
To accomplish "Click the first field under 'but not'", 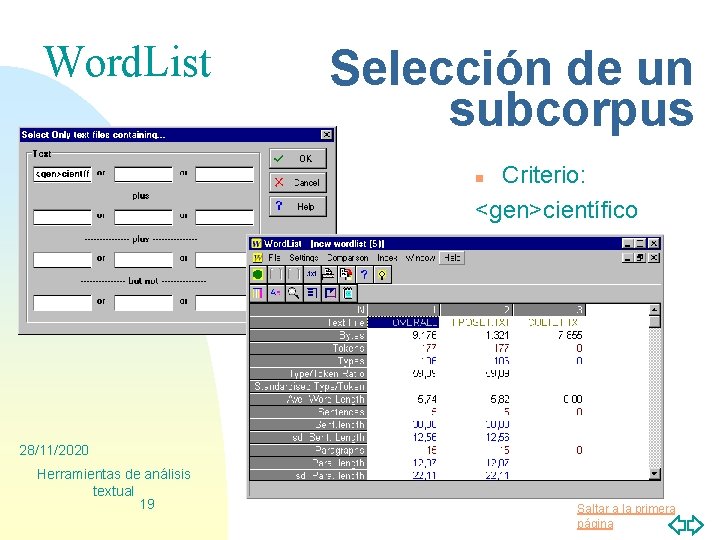I will coord(62,302).
